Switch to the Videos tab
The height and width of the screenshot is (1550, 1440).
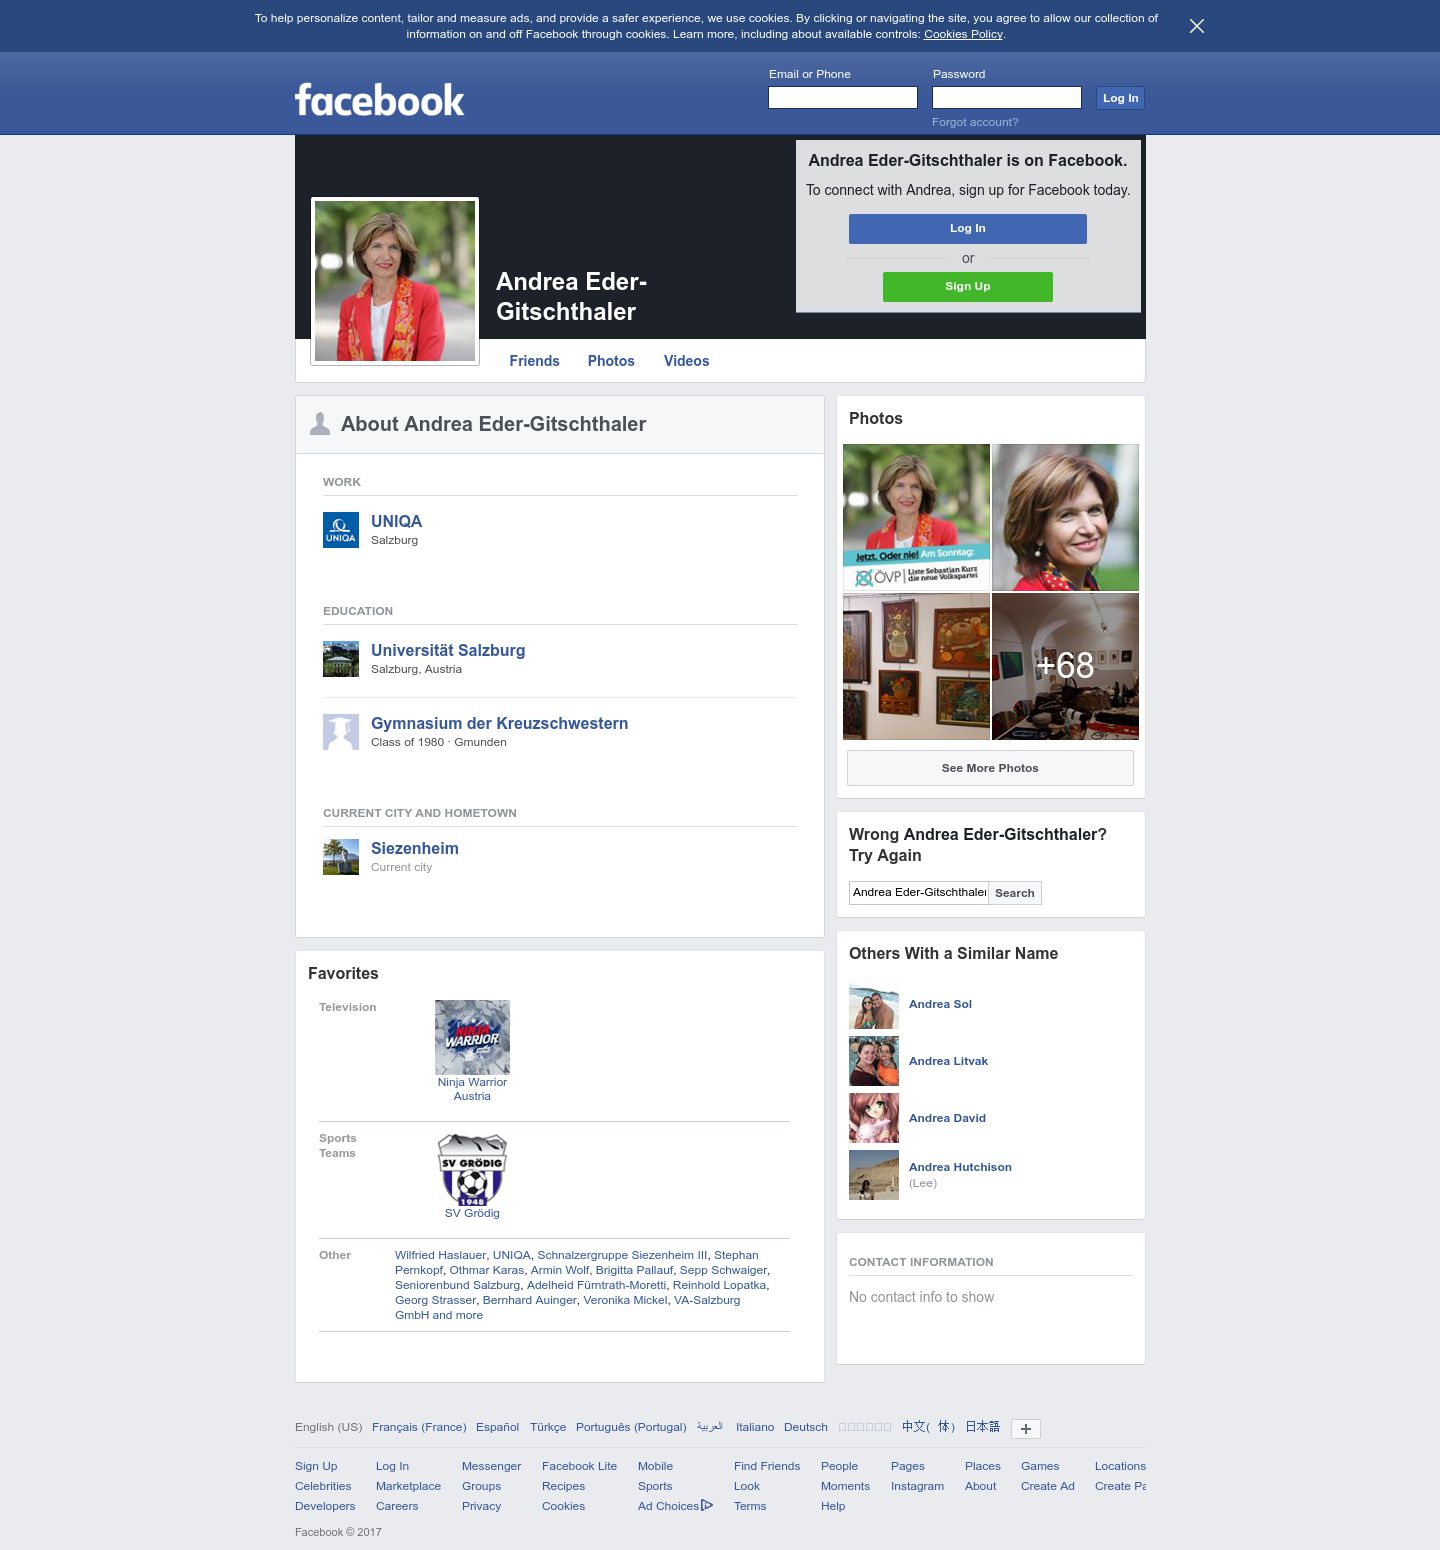(686, 361)
